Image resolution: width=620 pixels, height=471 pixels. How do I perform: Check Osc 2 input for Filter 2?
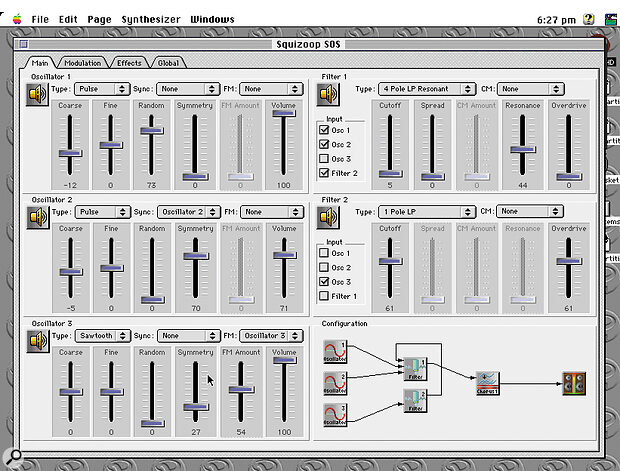[324, 267]
